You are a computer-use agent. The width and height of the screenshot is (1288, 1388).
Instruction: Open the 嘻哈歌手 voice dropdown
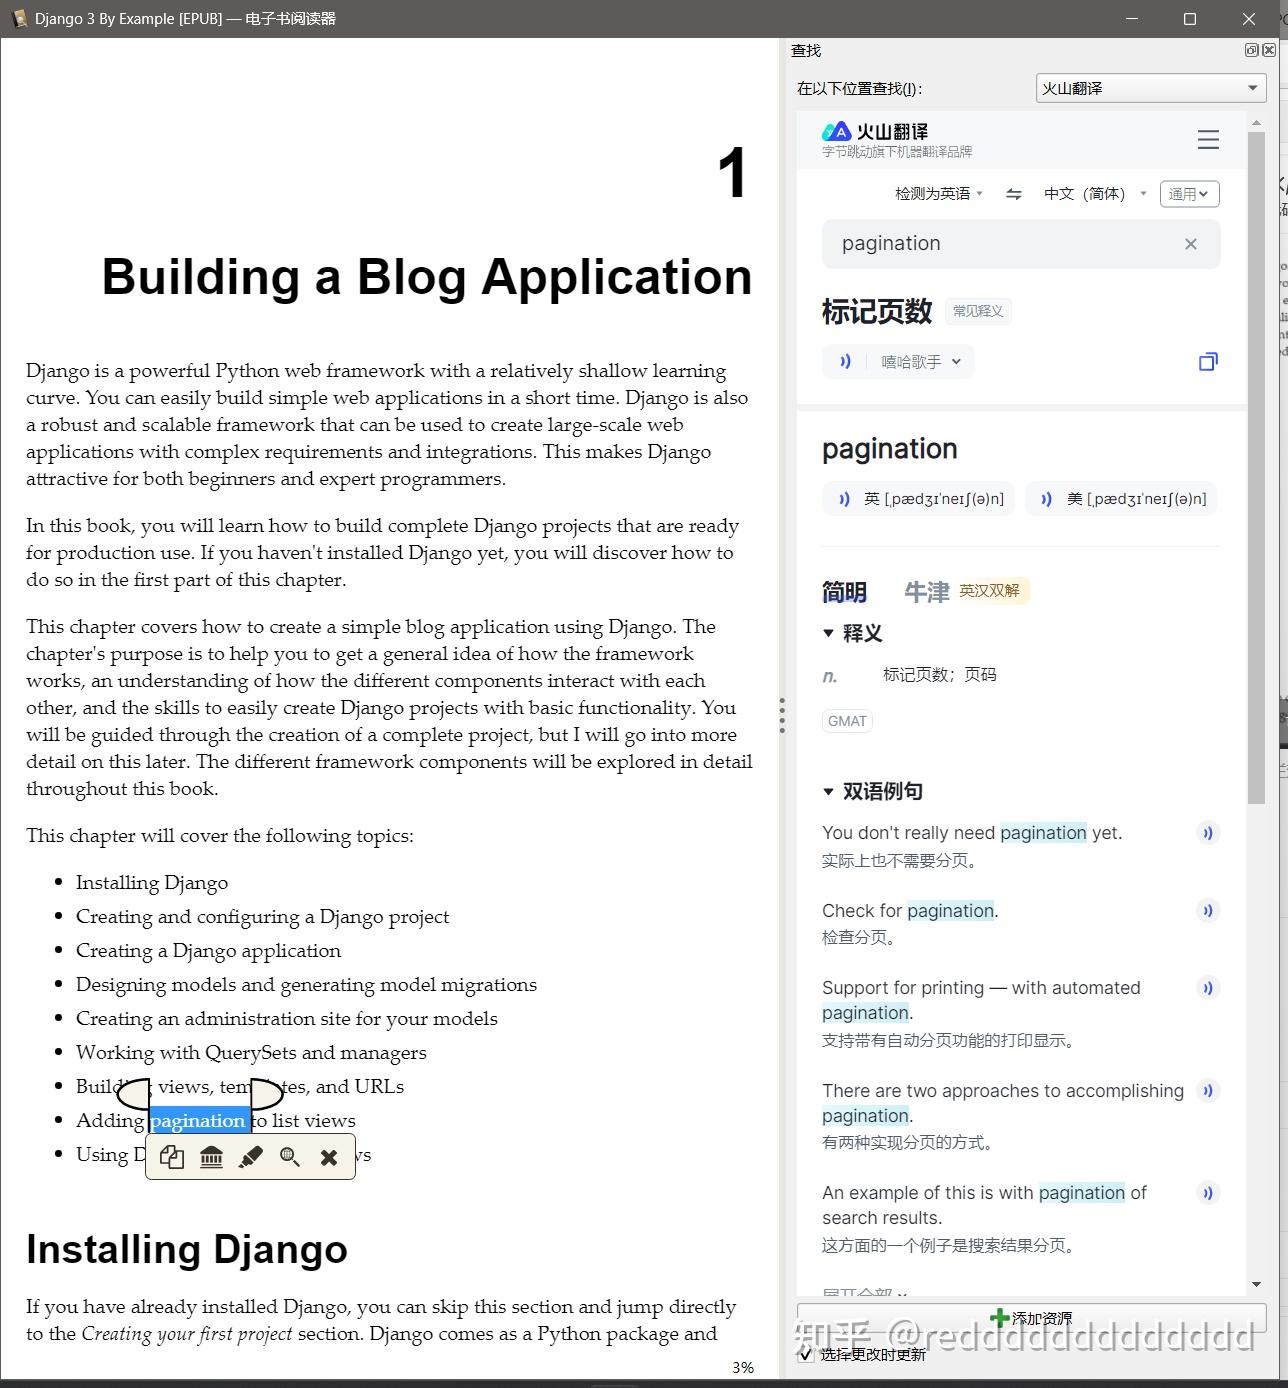click(920, 362)
